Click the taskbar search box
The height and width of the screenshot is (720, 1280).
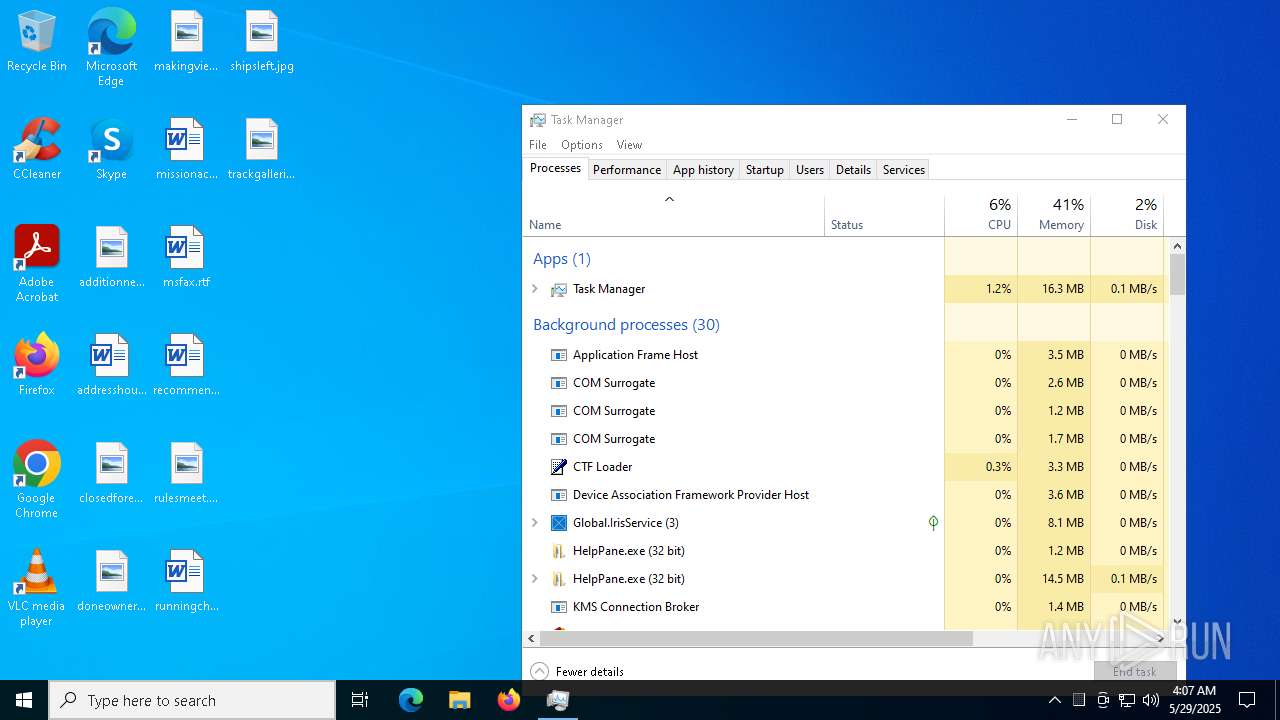coord(192,700)
